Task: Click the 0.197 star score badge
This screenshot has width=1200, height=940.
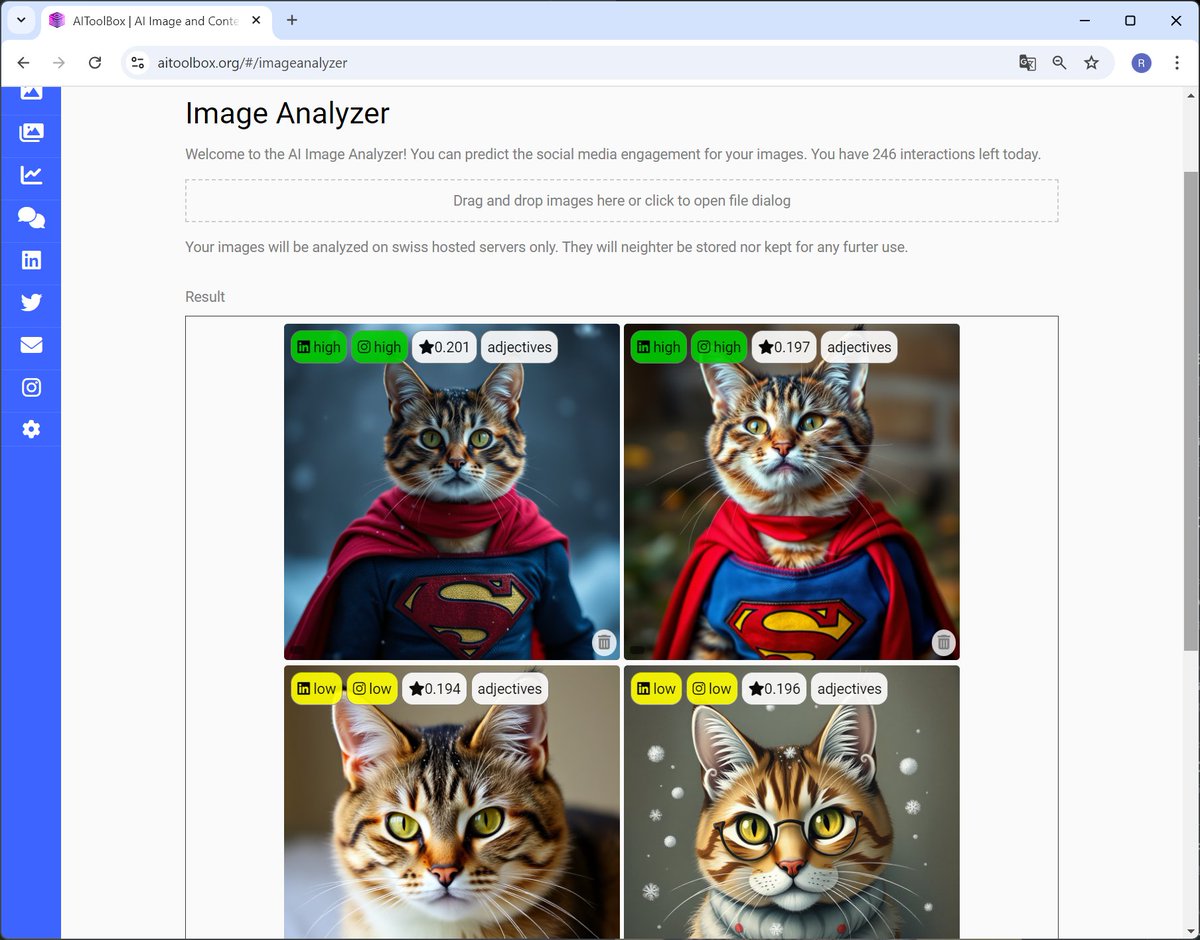Action: pos(784,347)
